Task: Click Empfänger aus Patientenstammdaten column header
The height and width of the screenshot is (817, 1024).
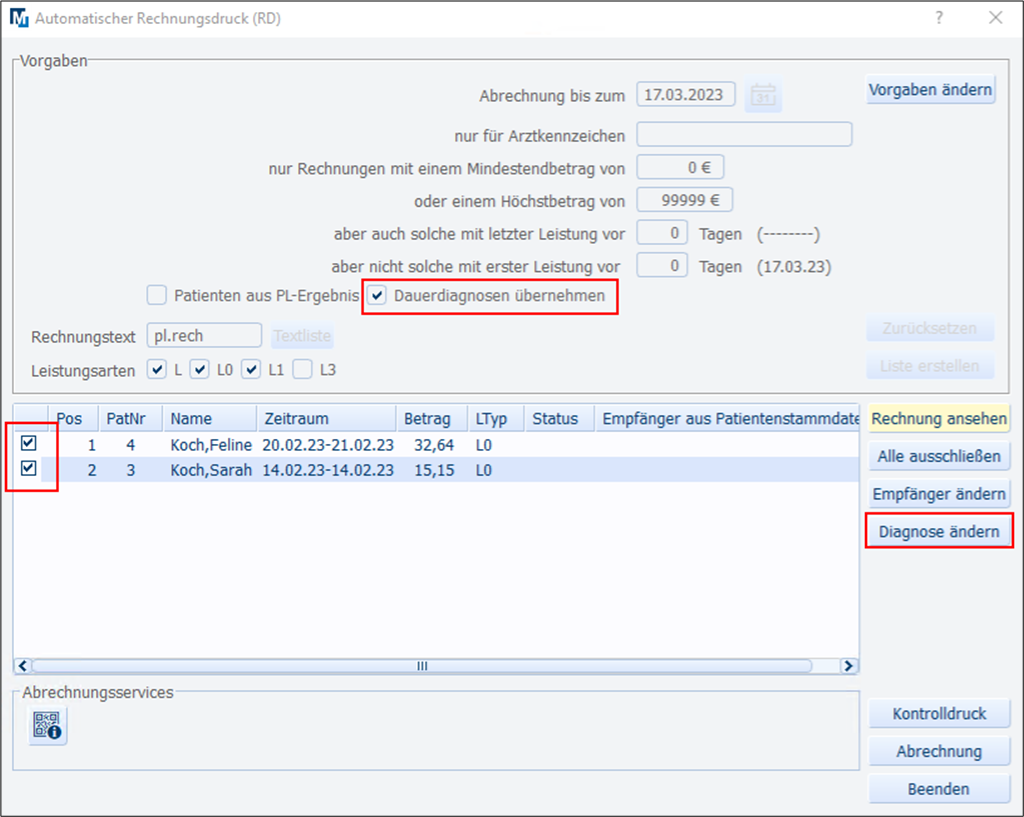Action: point(727,419)
